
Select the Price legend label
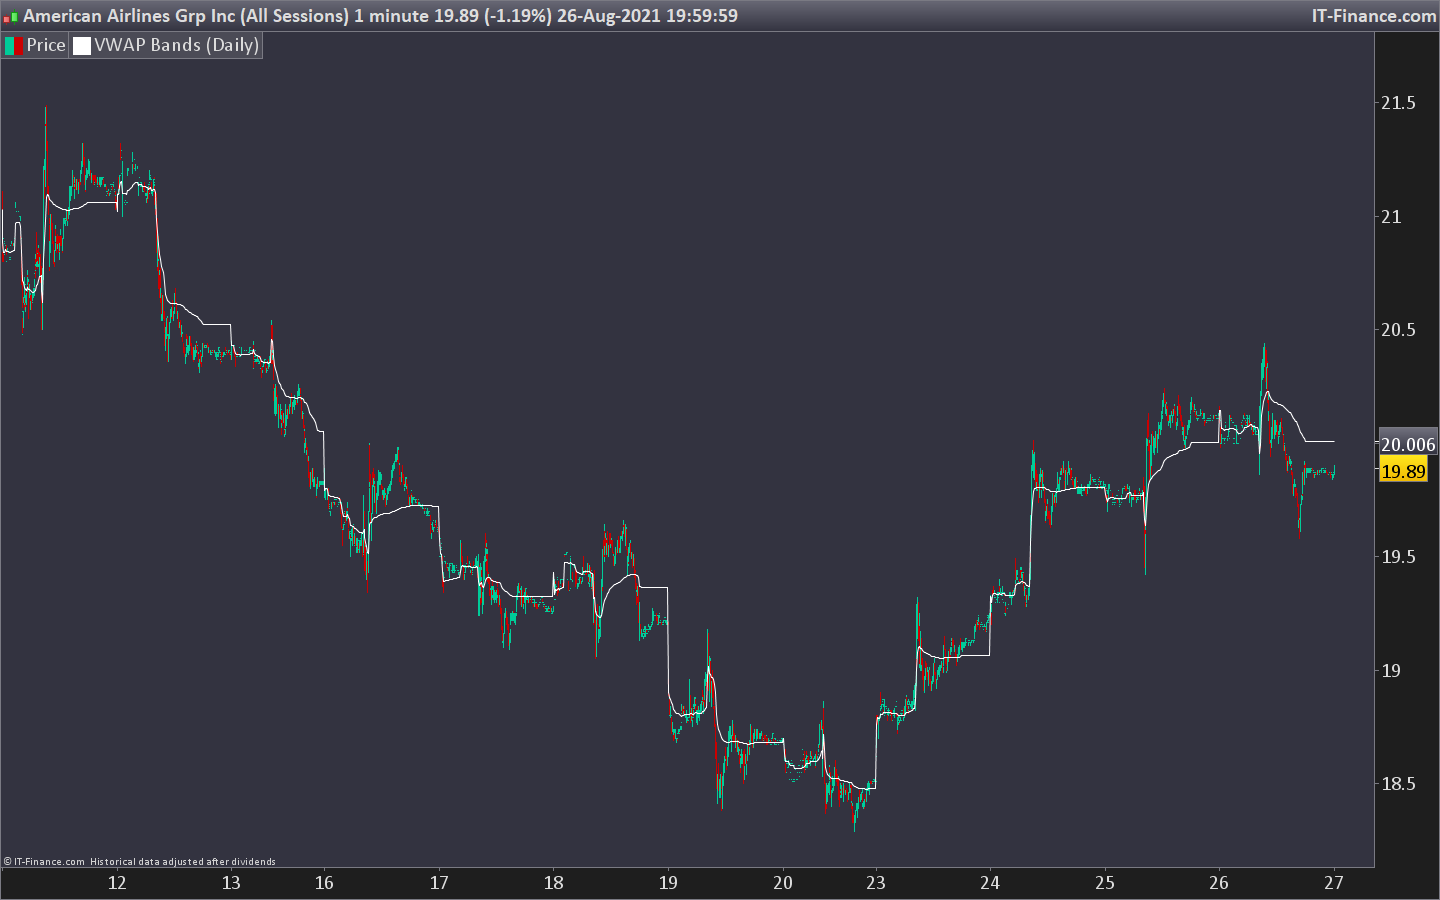46,45
